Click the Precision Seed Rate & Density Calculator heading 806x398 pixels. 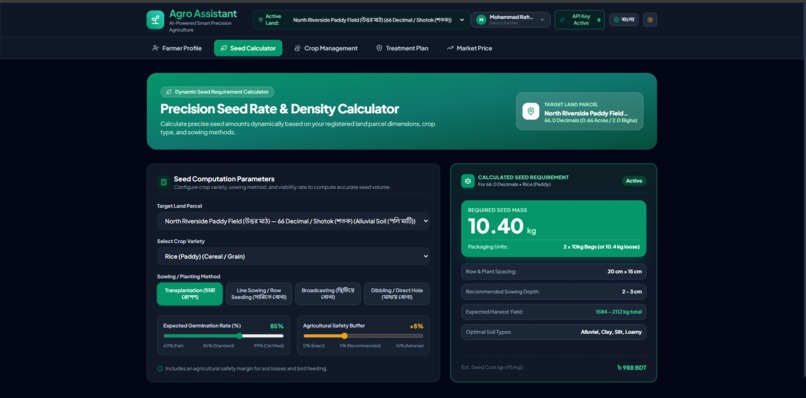[x=280, y=109]
